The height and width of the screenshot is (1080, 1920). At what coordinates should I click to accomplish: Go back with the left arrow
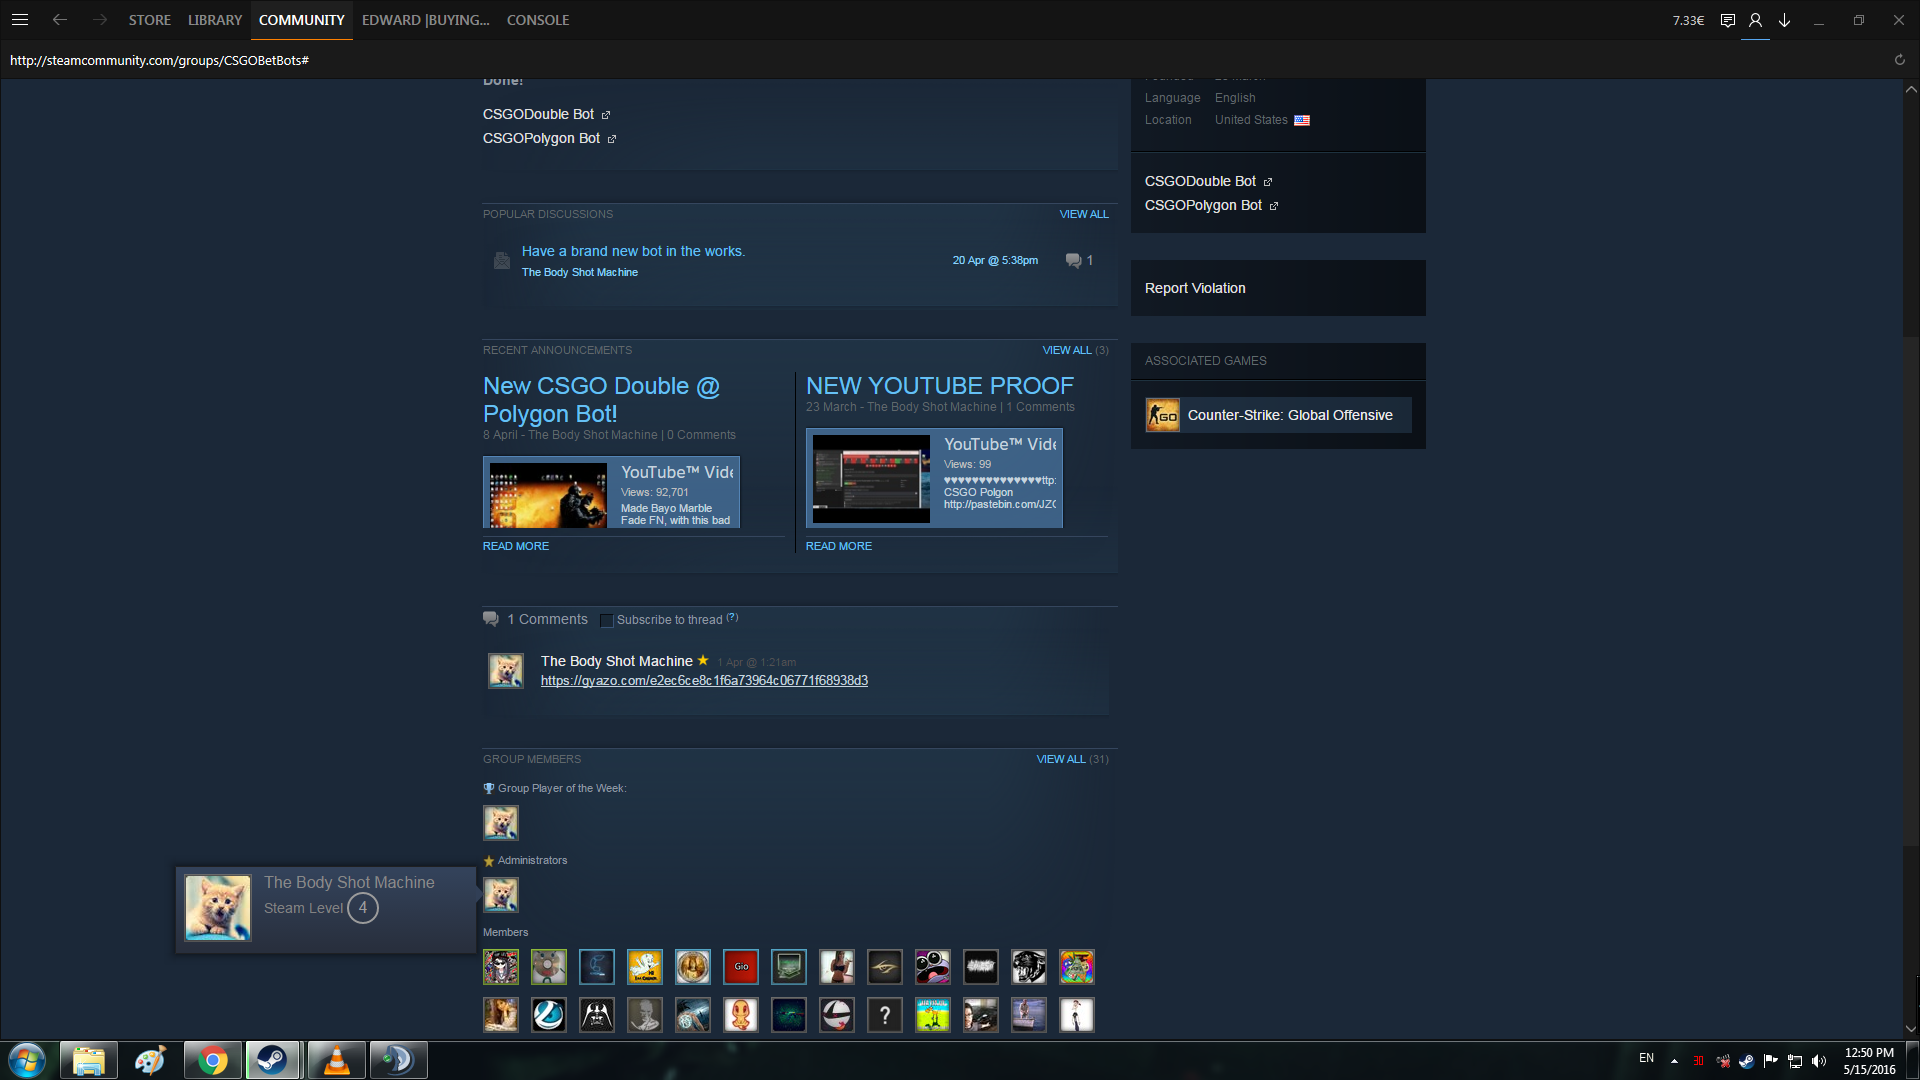pyautogui.click(x=60, y=20)
